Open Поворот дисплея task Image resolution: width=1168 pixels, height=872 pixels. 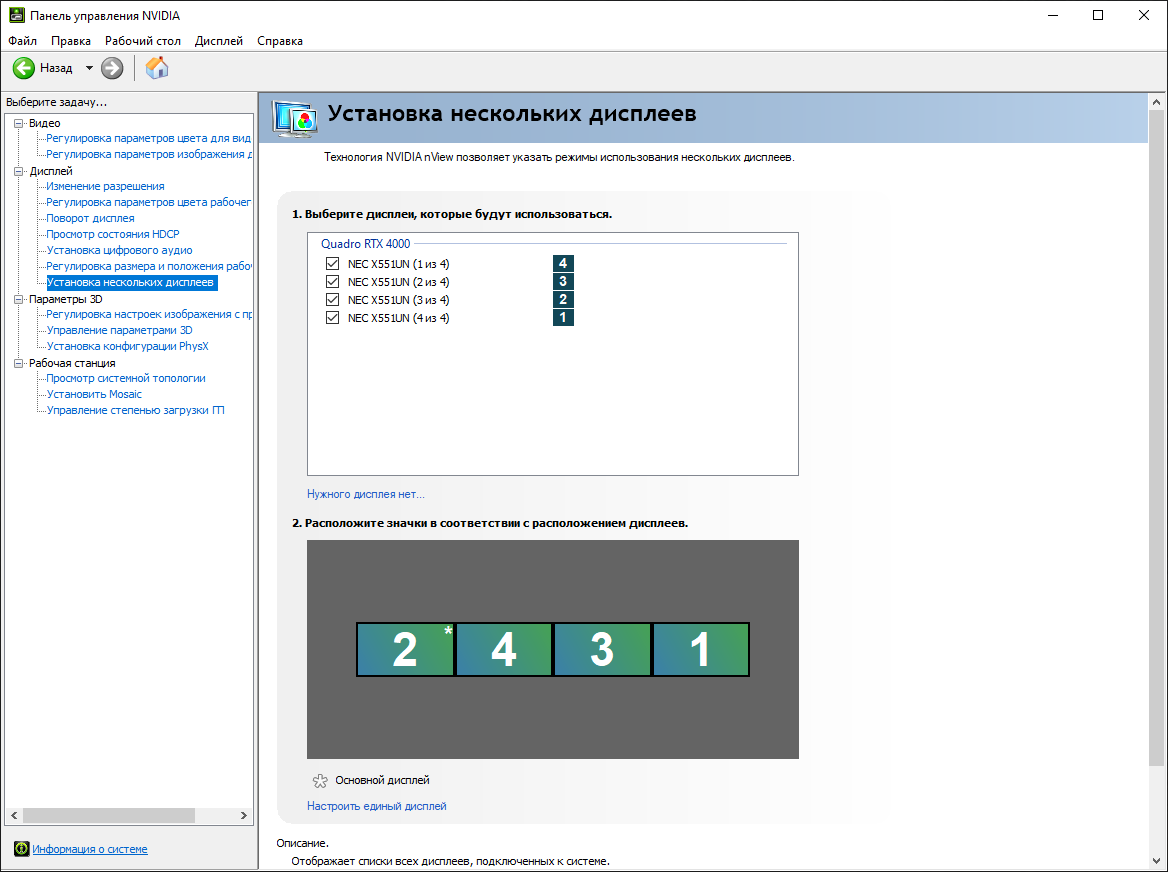coord(90,218)
